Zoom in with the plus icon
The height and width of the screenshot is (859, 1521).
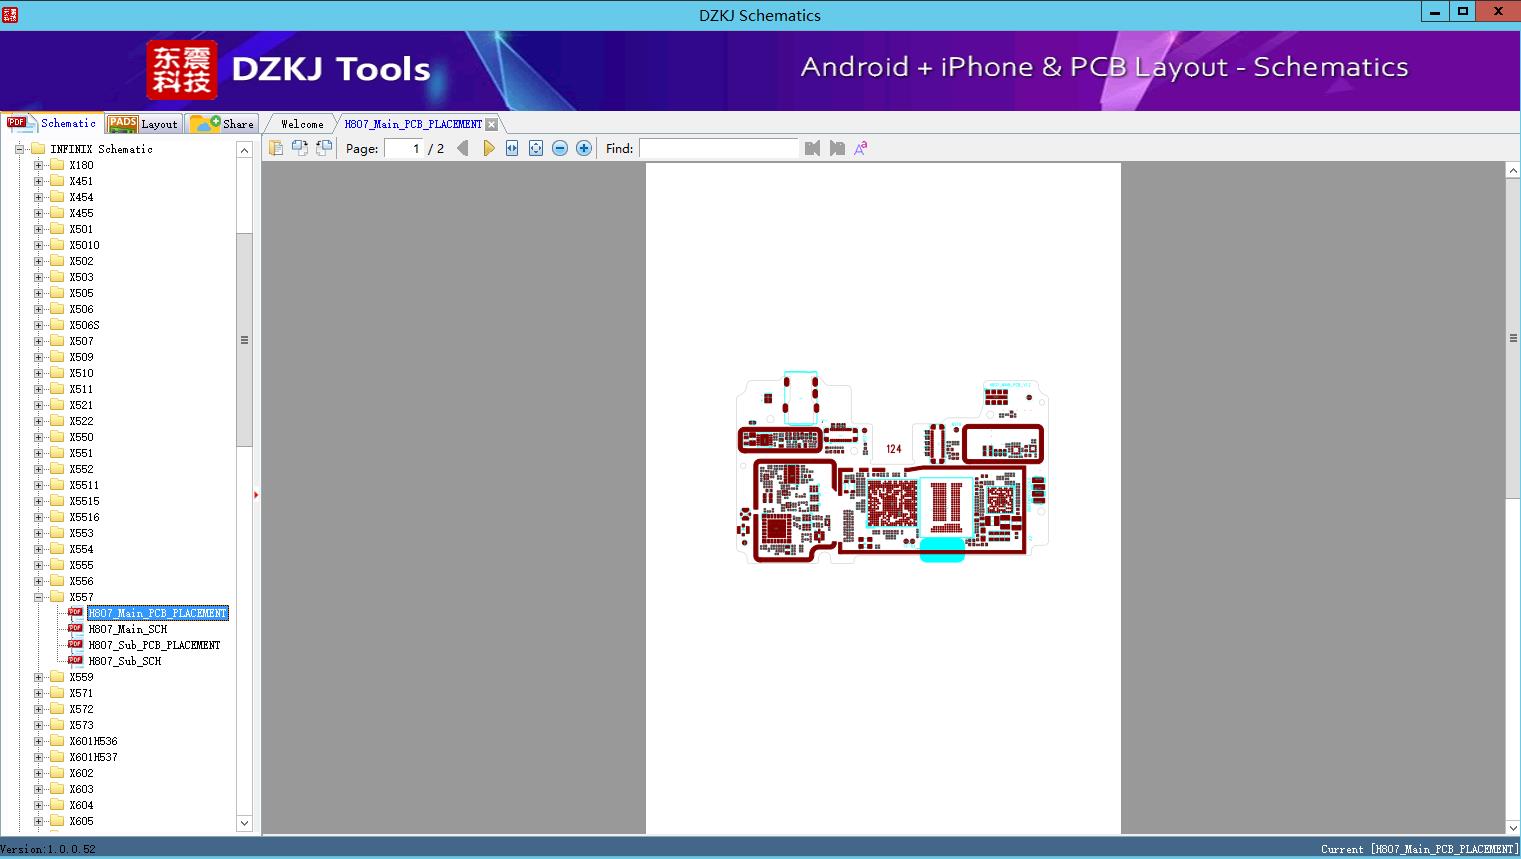click(x=584, y=148)
